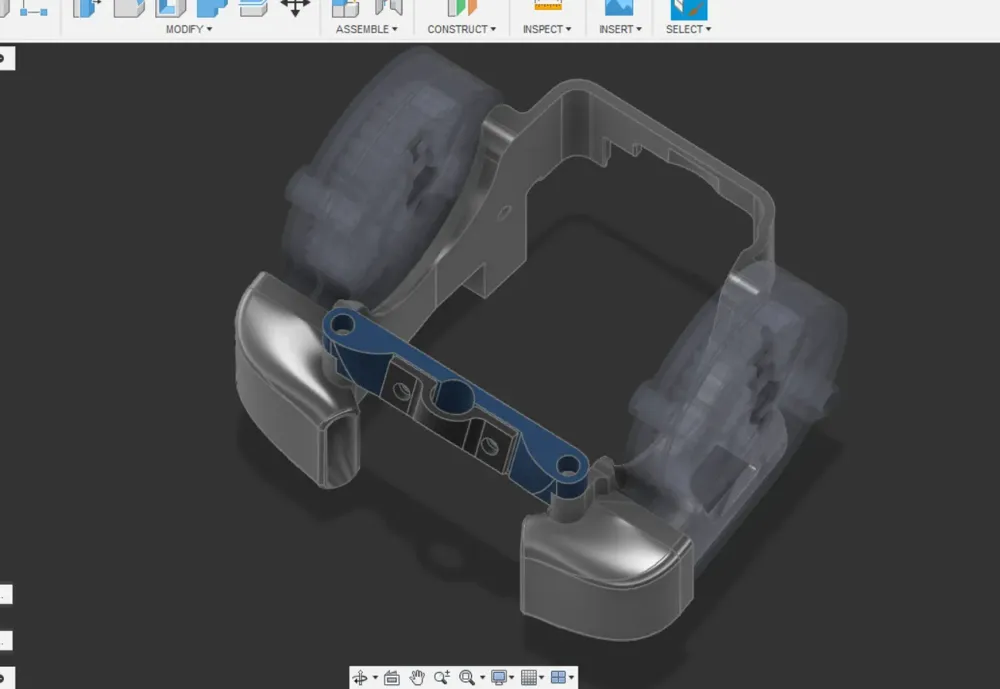1000x689 pixels.
Task: Click the SELECT button in the toolbar
Action: pyautogui.click(x=687, y=29)
